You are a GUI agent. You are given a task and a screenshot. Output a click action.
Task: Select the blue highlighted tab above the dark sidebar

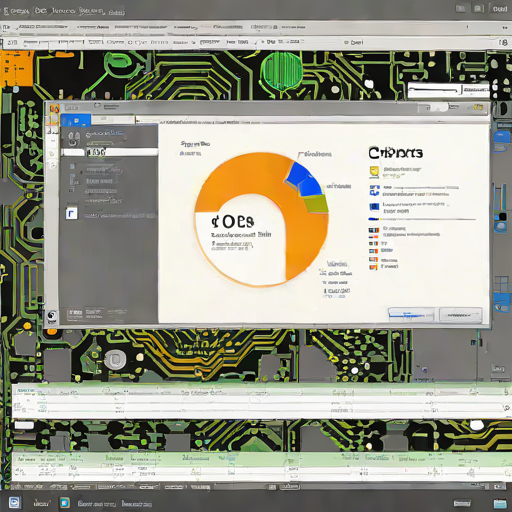[76, 120]
